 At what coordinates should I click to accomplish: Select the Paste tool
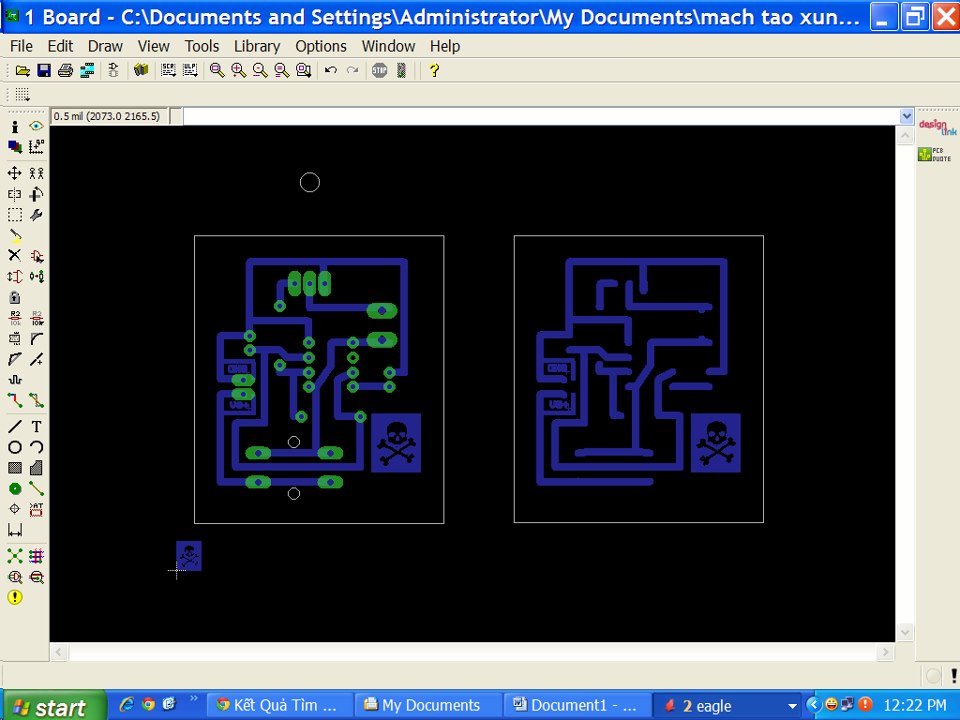pyautogui.click(x=15, y=236)
